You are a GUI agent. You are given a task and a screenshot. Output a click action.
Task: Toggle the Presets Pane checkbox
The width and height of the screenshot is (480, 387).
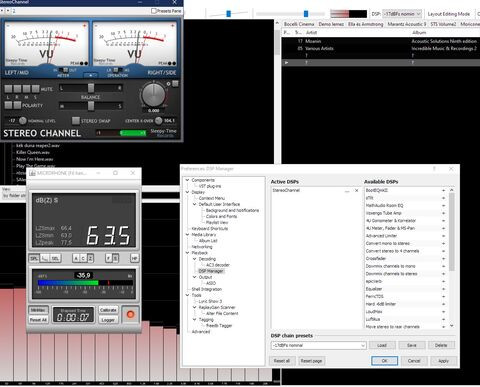(154, 11)
